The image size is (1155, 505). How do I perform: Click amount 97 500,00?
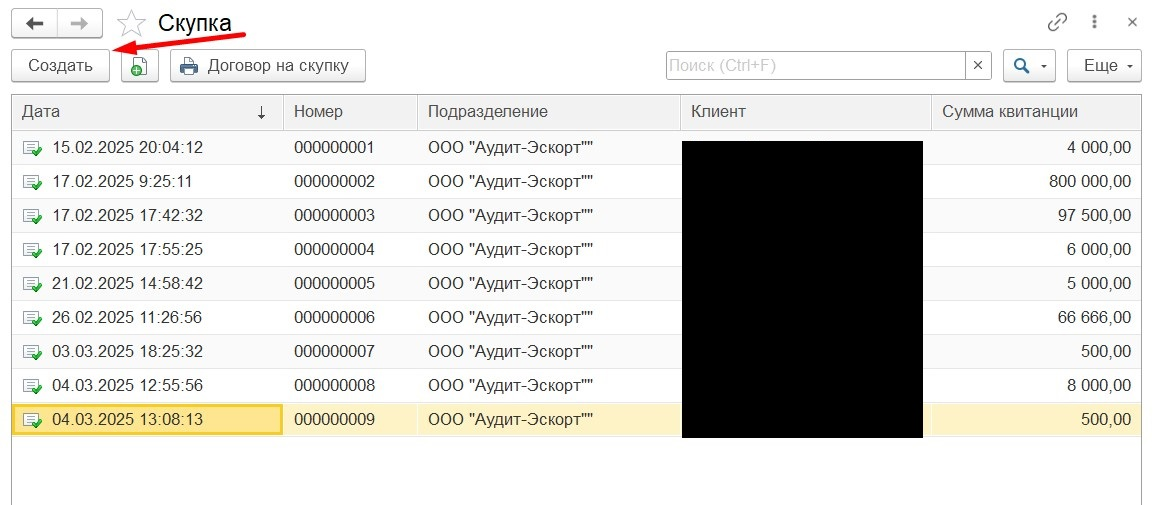tap(1095, 216)
